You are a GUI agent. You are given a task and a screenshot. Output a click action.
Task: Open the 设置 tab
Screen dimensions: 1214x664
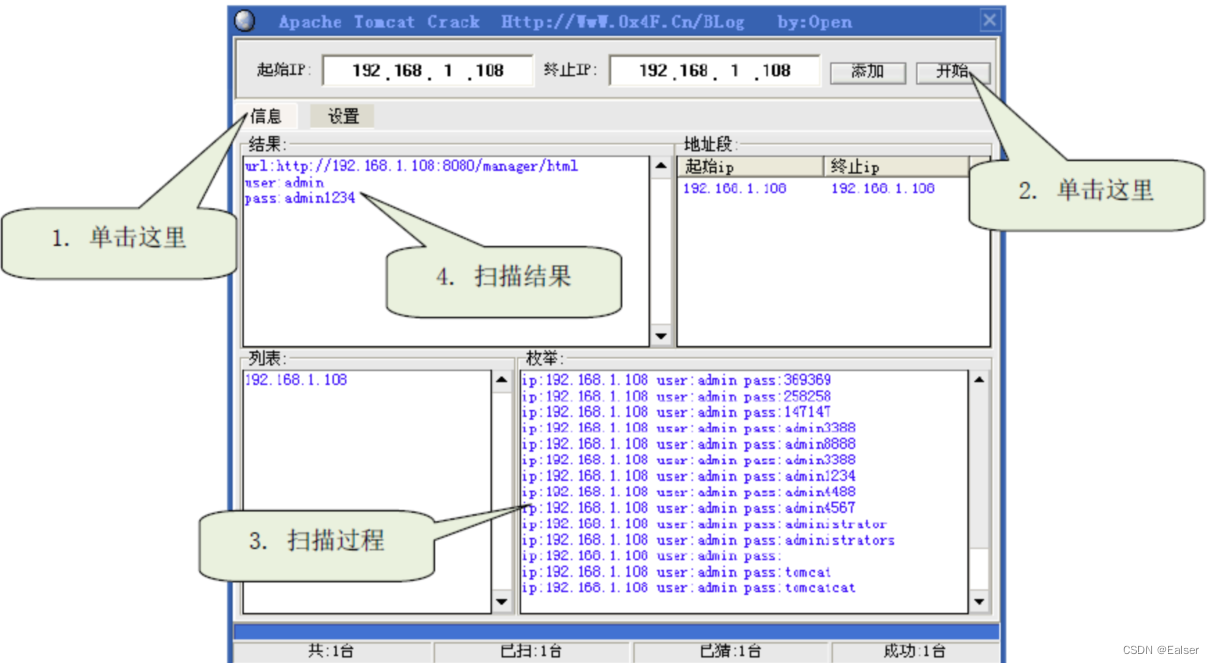click(343, 116)
